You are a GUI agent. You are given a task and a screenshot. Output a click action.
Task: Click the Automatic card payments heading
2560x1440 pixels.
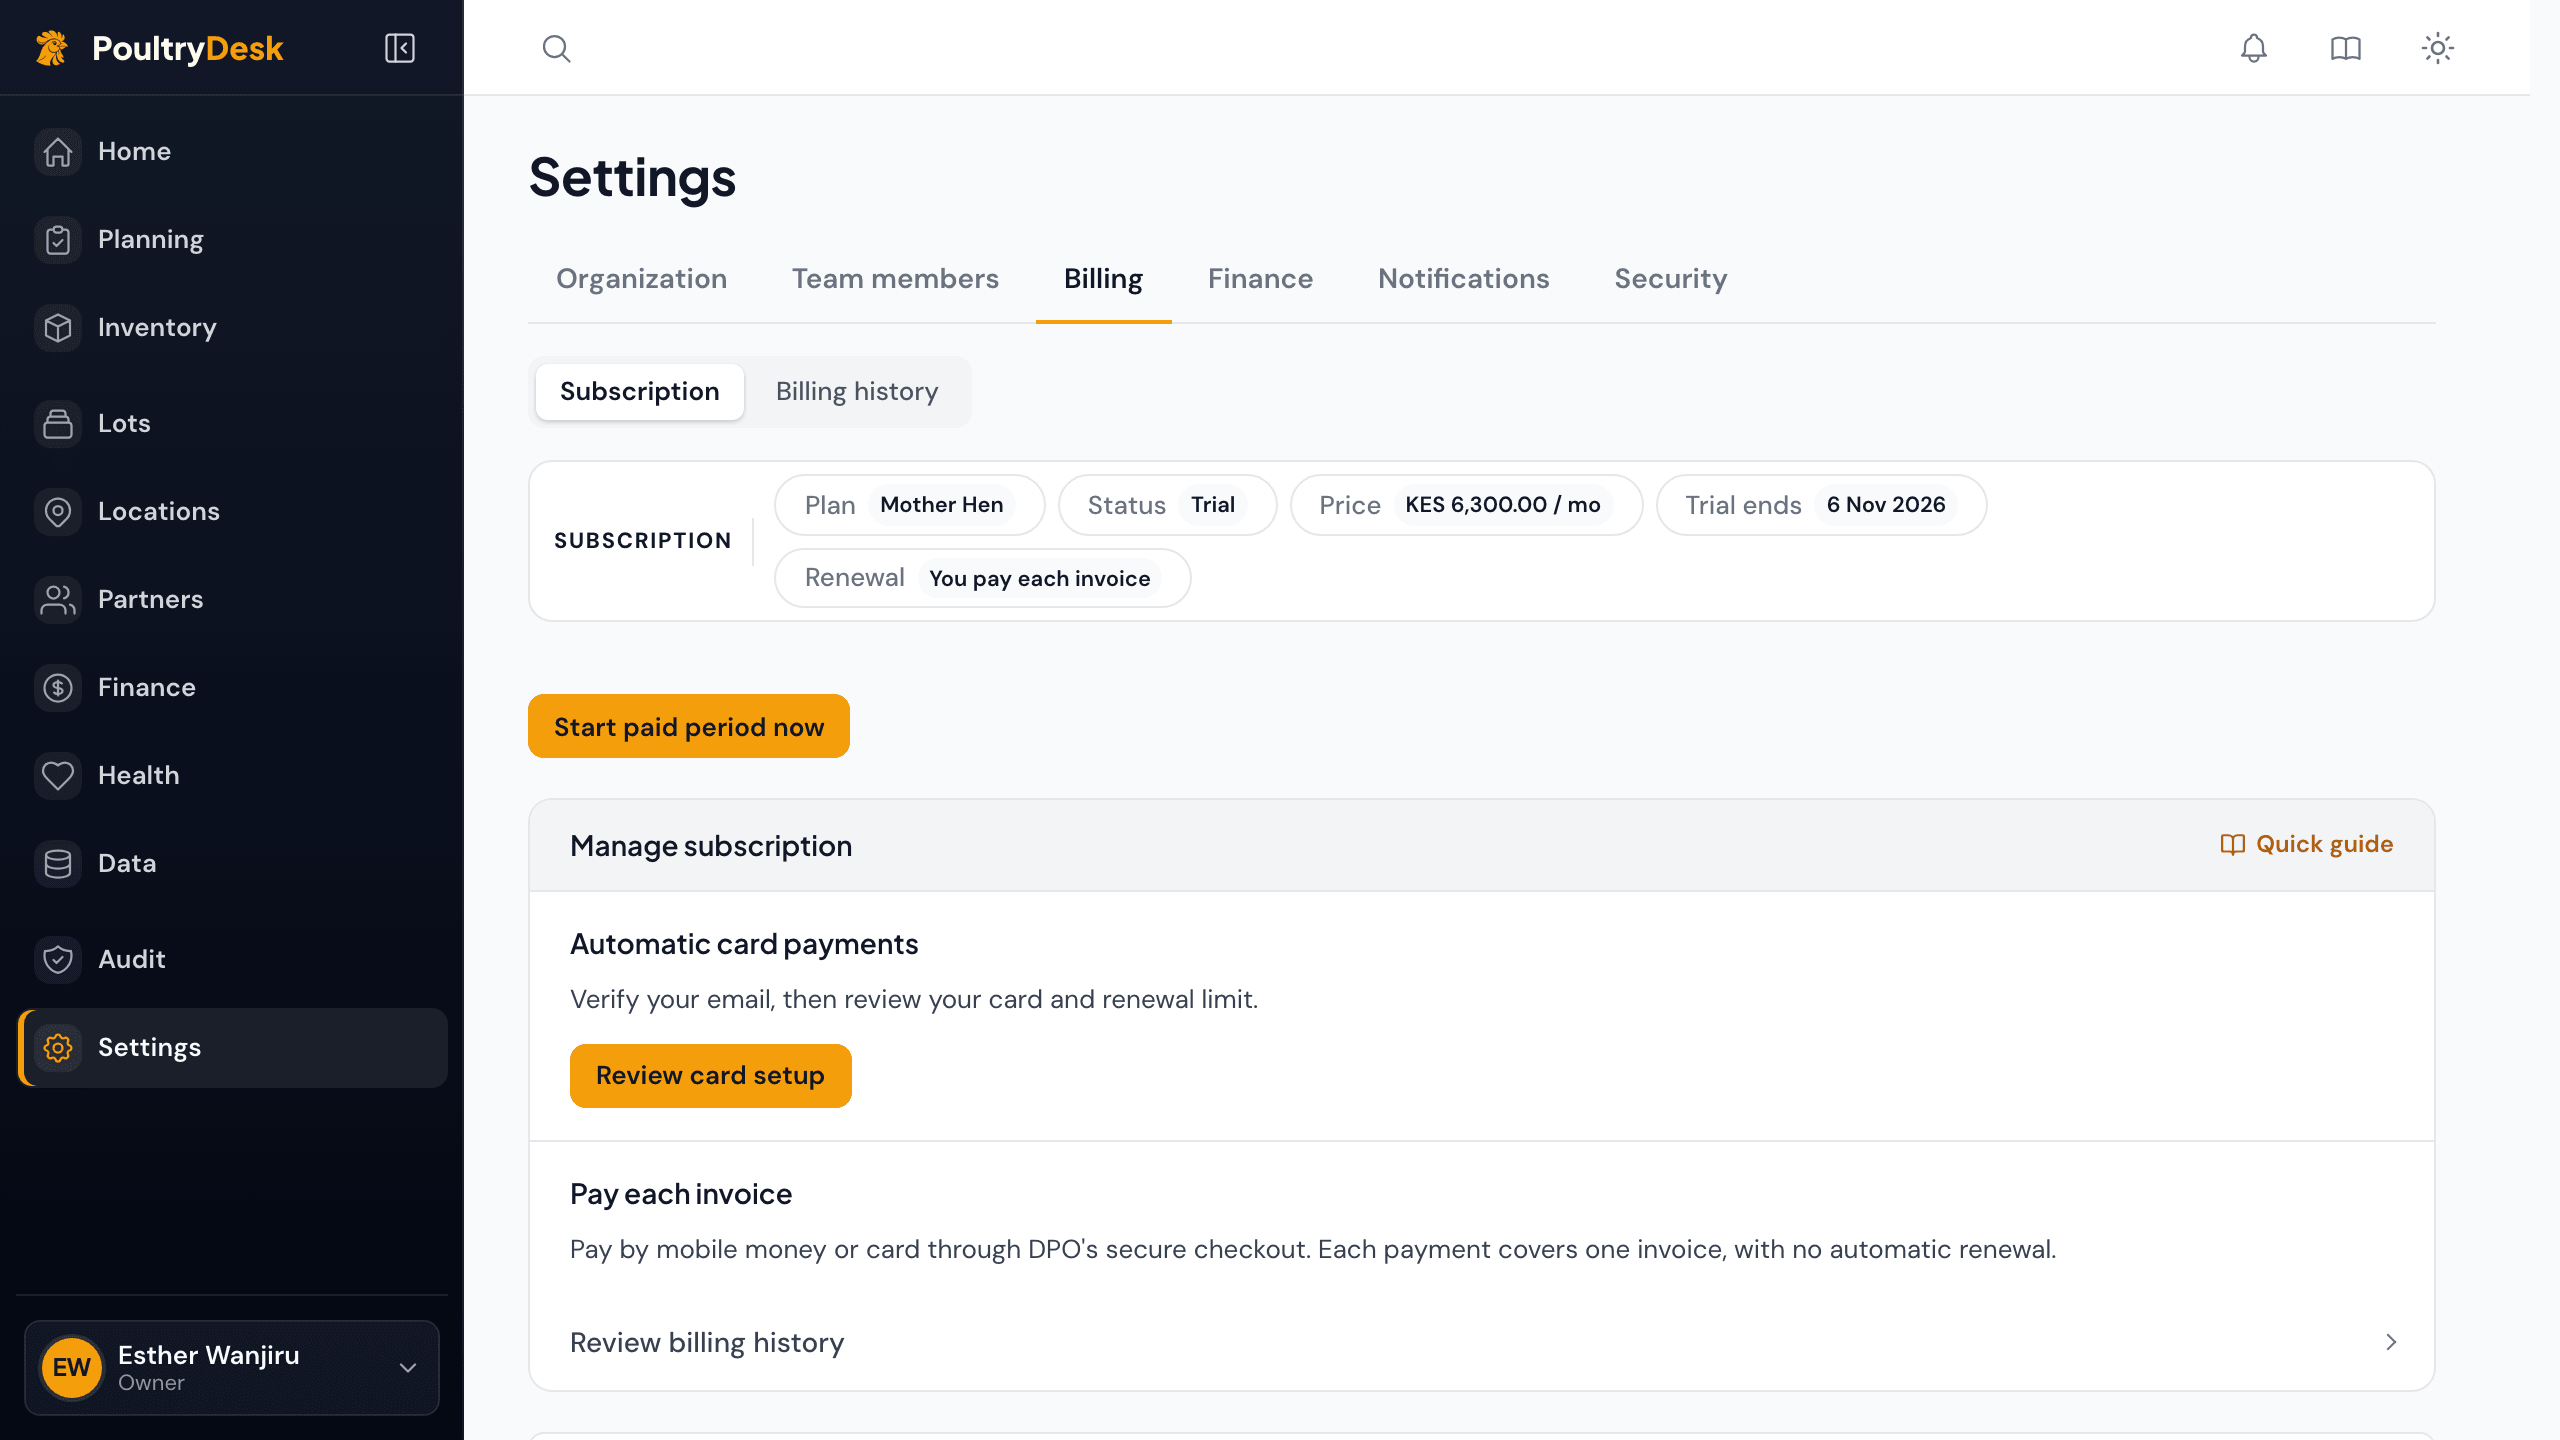[x=744, y=944]
